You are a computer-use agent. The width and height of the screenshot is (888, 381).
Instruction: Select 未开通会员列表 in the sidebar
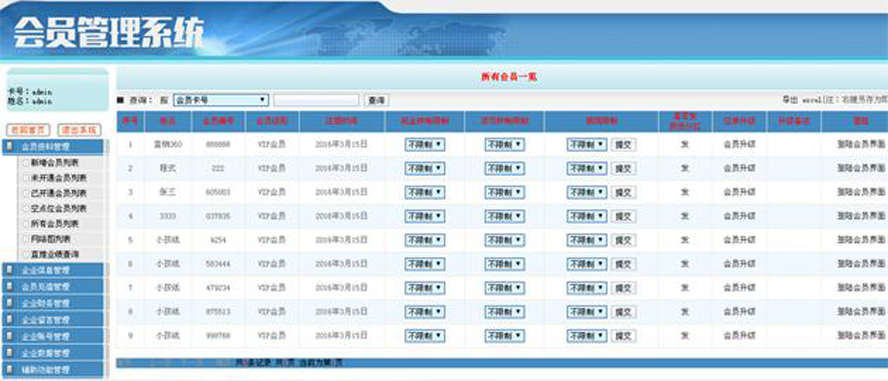pos(58,178)
